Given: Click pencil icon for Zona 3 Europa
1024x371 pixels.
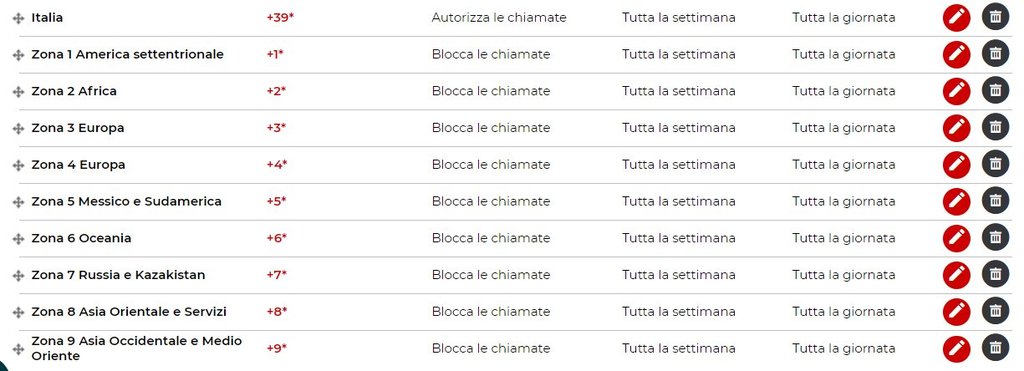Looking at the screenshot, I should pos(956,128).
